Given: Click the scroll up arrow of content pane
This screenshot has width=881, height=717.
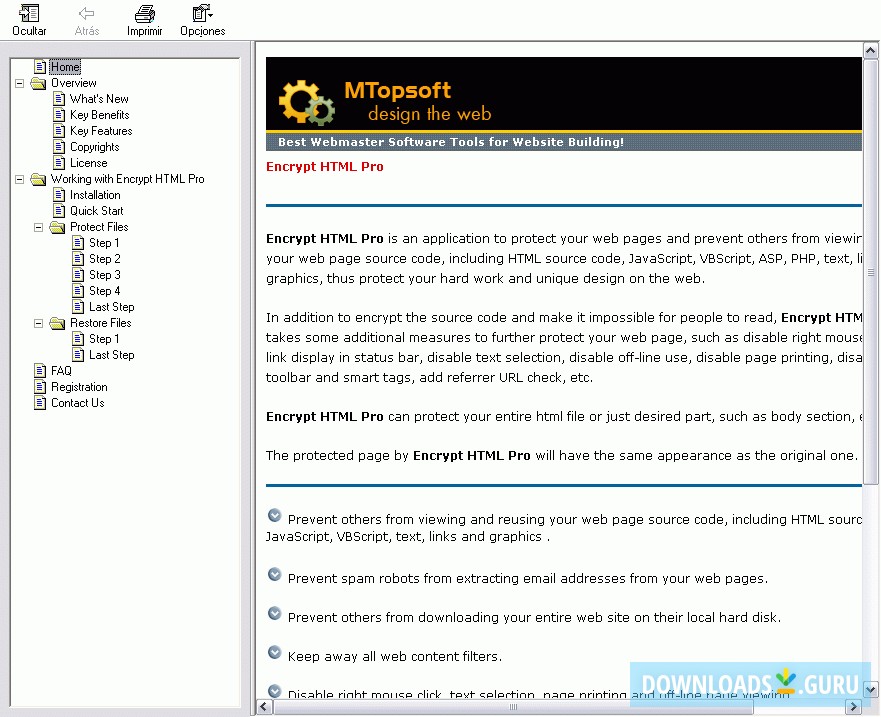Looking at the screenshot, I should pyautogui.click(x=870, y=50).
